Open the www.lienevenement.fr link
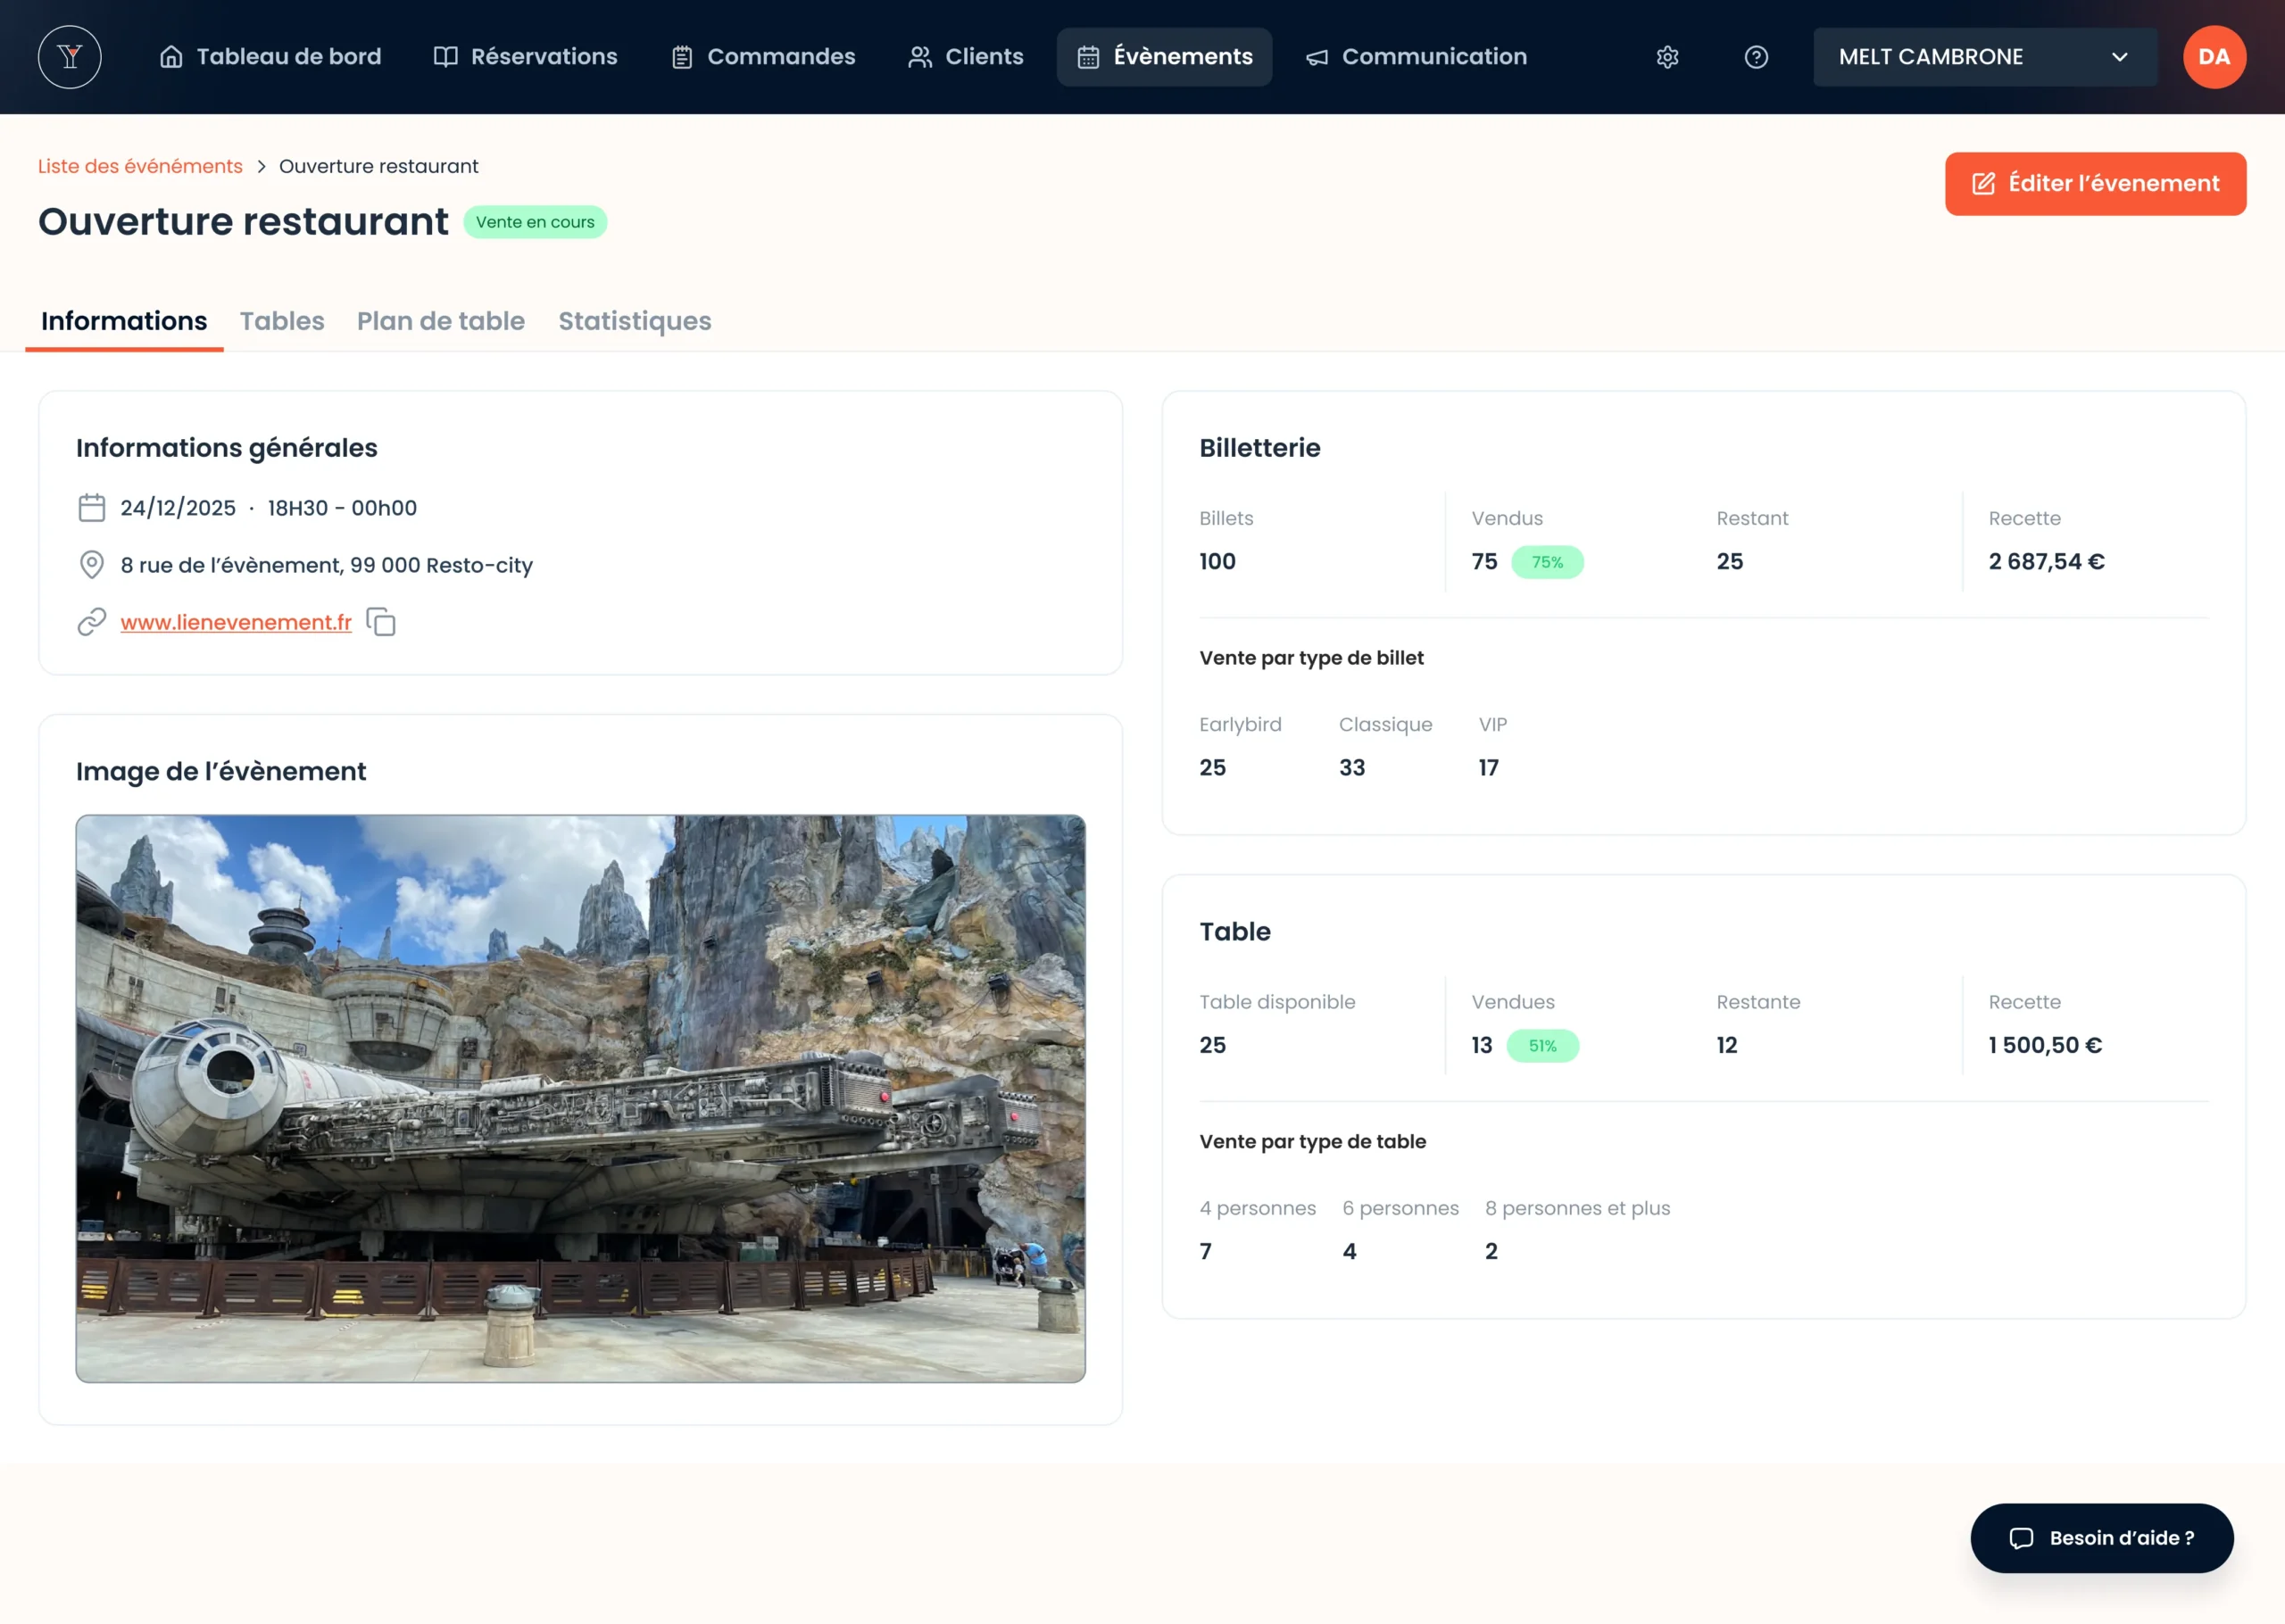2285x1624 pixels. 236,622
